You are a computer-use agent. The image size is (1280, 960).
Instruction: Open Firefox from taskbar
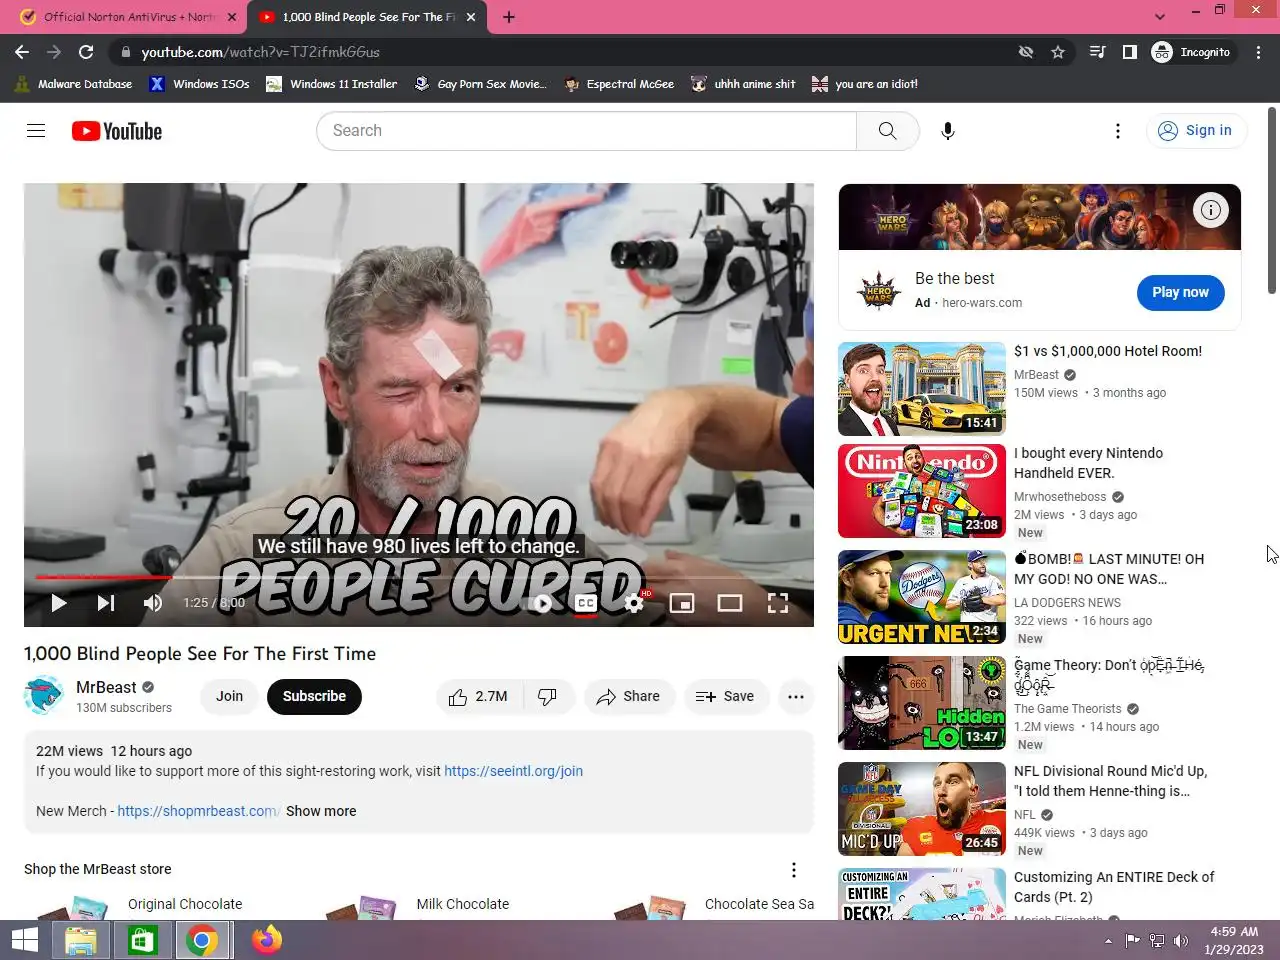[x=267, y=940]
